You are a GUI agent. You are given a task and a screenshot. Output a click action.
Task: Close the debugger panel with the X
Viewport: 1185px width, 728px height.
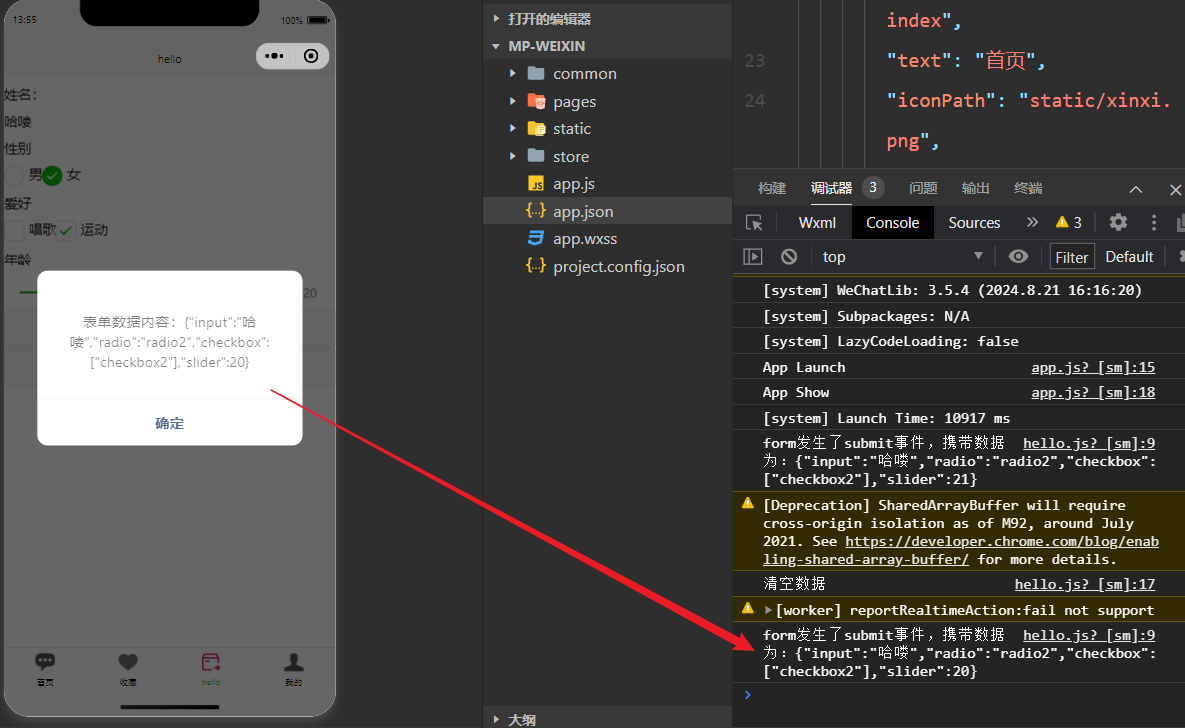tap(1175, 189)
